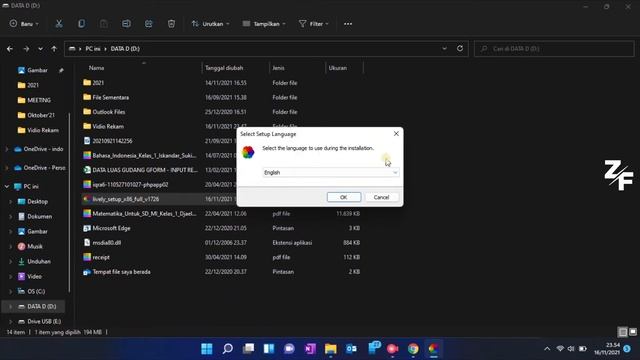This screenshot has height=360, width=640.
Task: Show hidden system tray icons
Action: [x=547, y=349]
